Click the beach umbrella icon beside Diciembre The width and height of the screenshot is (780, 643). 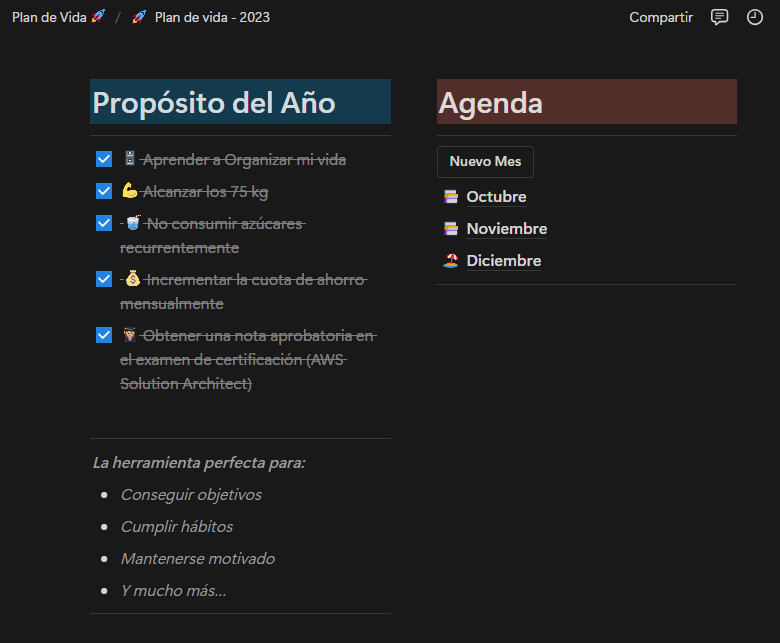(x=451, y=261)
